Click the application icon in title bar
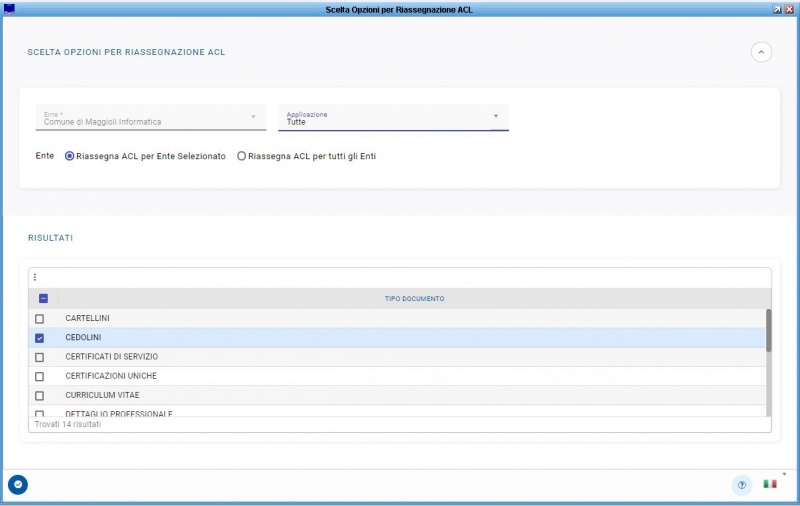800x506 pixels. (x=9, y=8)
